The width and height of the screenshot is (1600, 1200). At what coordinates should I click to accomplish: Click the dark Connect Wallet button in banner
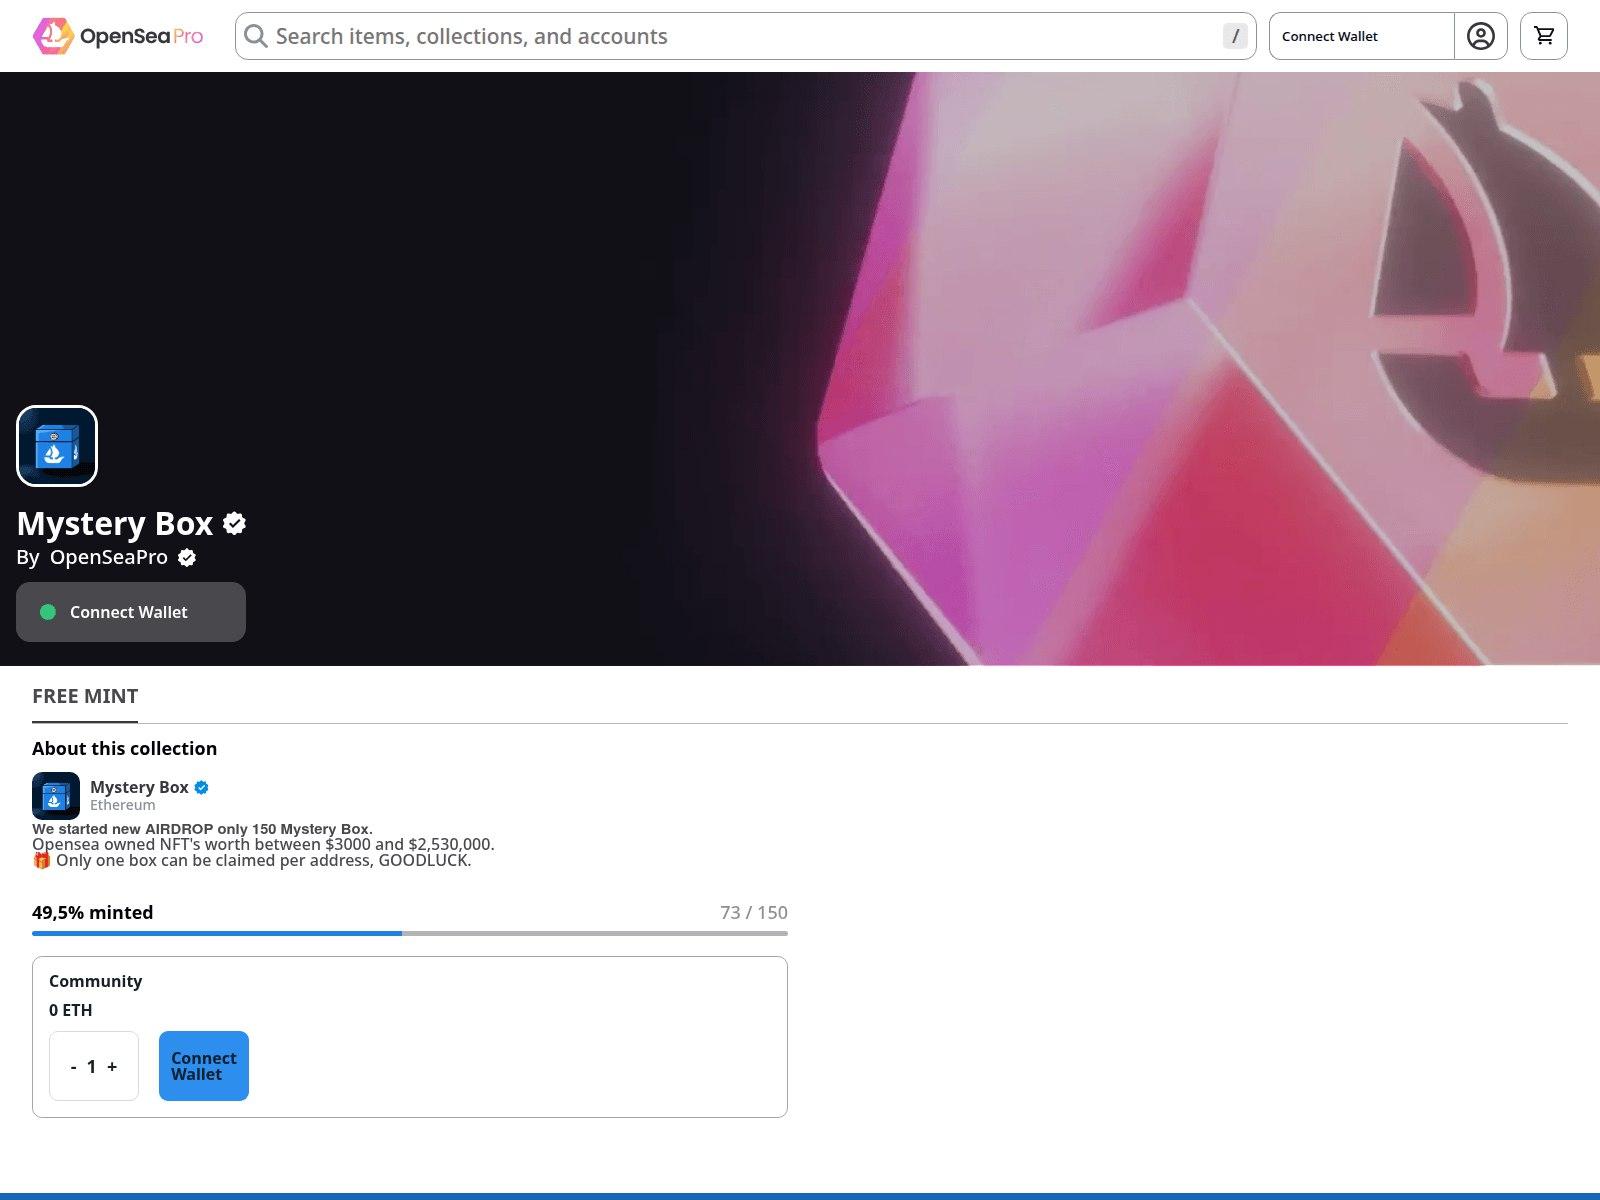pyautogui.click(x=131, y=612)
